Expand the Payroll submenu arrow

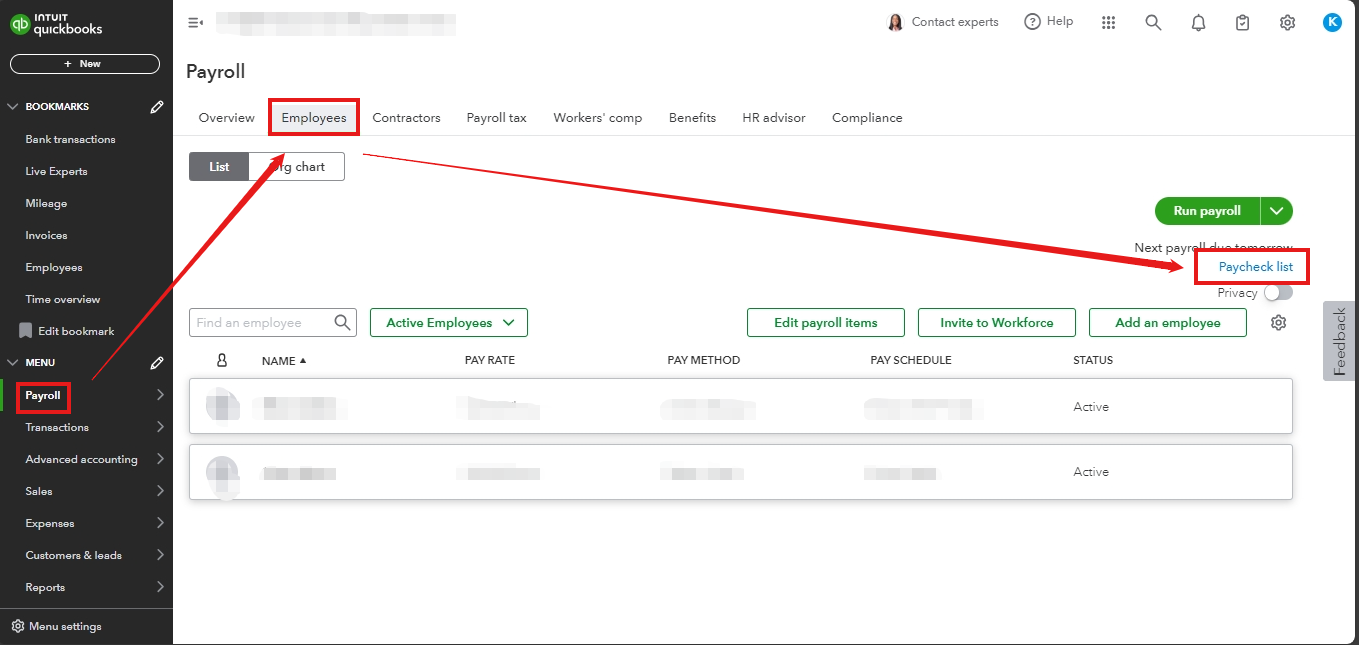pyautogui.click(x=160, y=395)
